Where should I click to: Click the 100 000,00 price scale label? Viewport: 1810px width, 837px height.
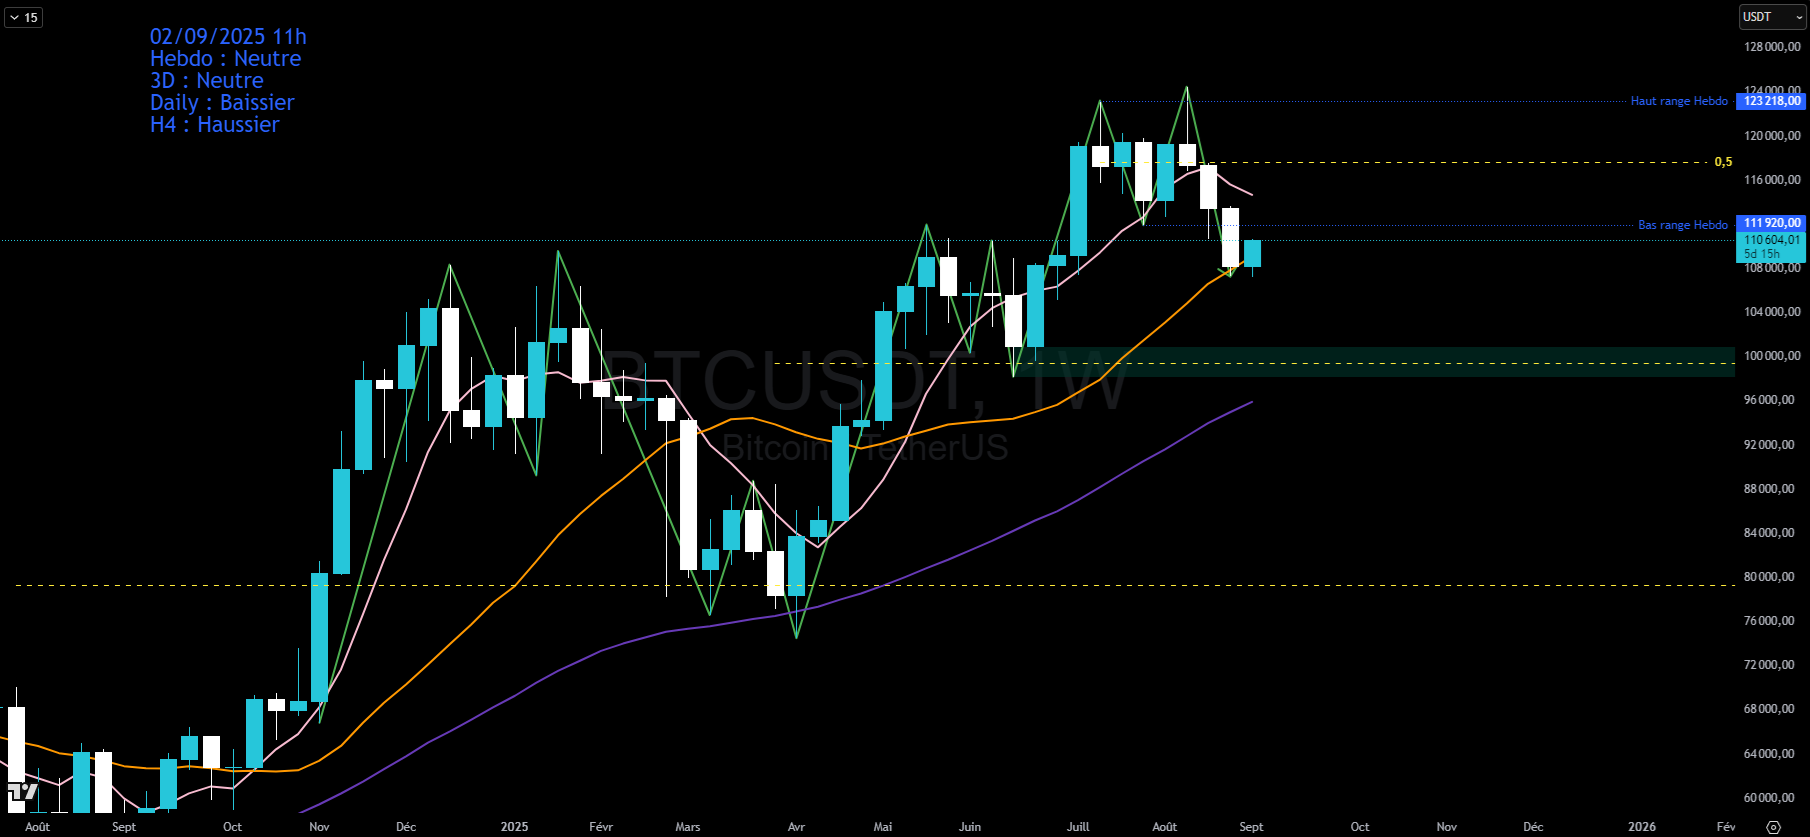[1771, 356]
